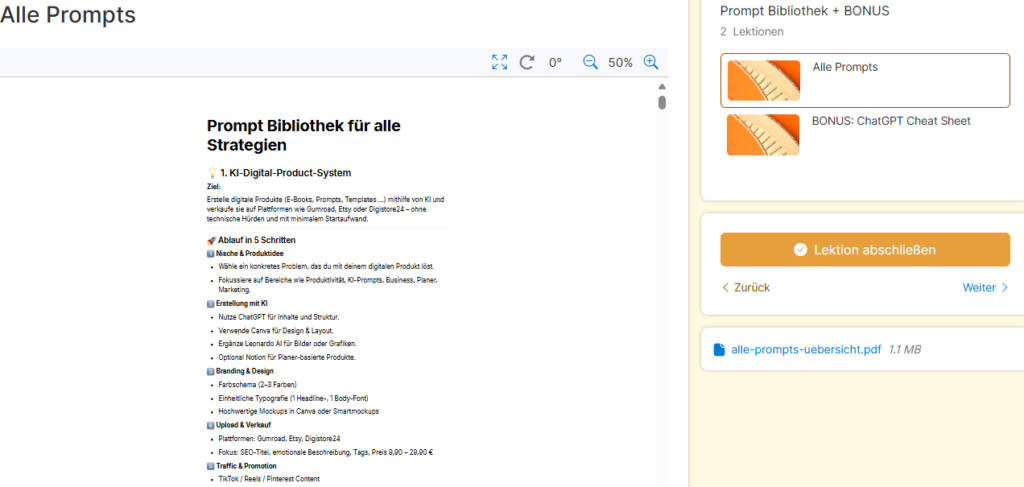Download alle-prompts-uebersicht.pdf file
The image size is (1024, 487).
[x=806, y=350]
